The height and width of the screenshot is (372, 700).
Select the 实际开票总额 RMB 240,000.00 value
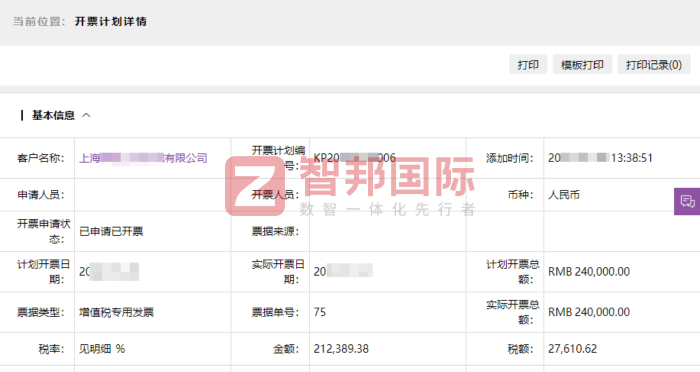pos(589,312)
